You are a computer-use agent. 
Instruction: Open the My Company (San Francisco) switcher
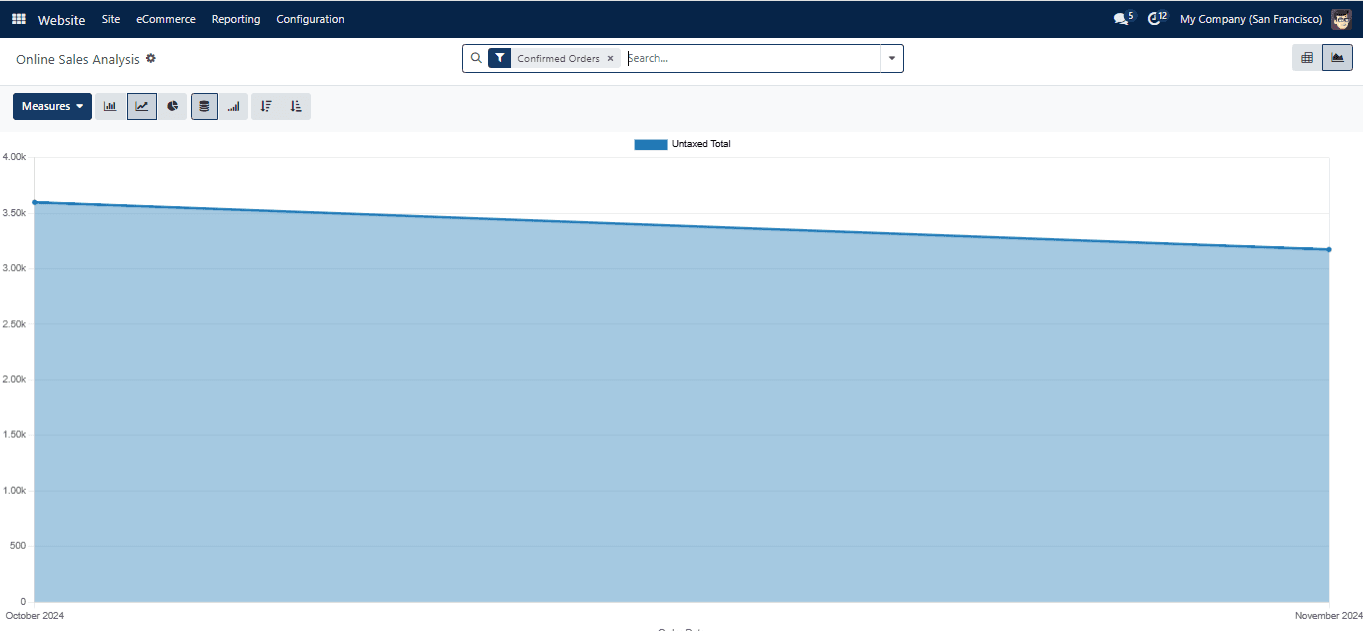click(x=1251, y=19)
